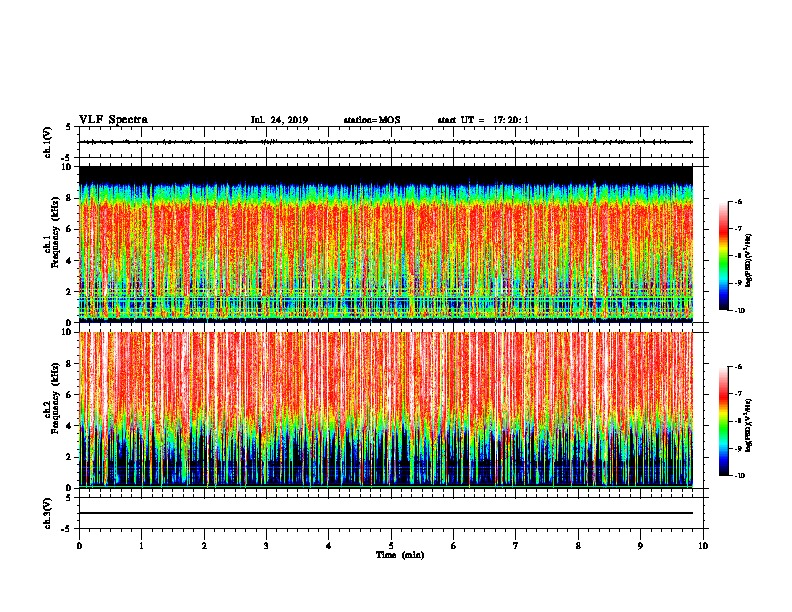
Task: Click the "ch.3(V)" axis label
Action: tap(48, 513)
